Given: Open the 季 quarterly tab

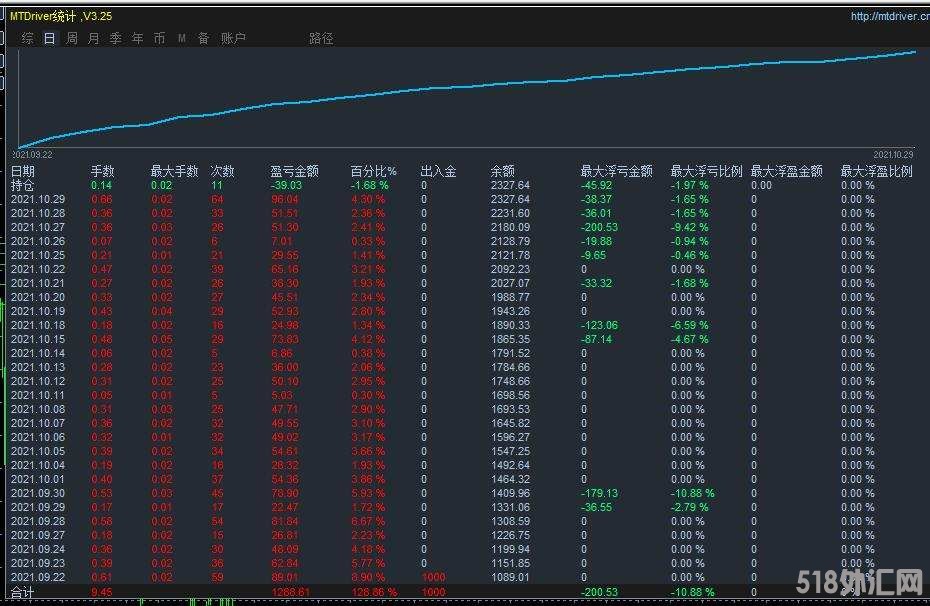Looking at the screenshot, I should 116,39.
